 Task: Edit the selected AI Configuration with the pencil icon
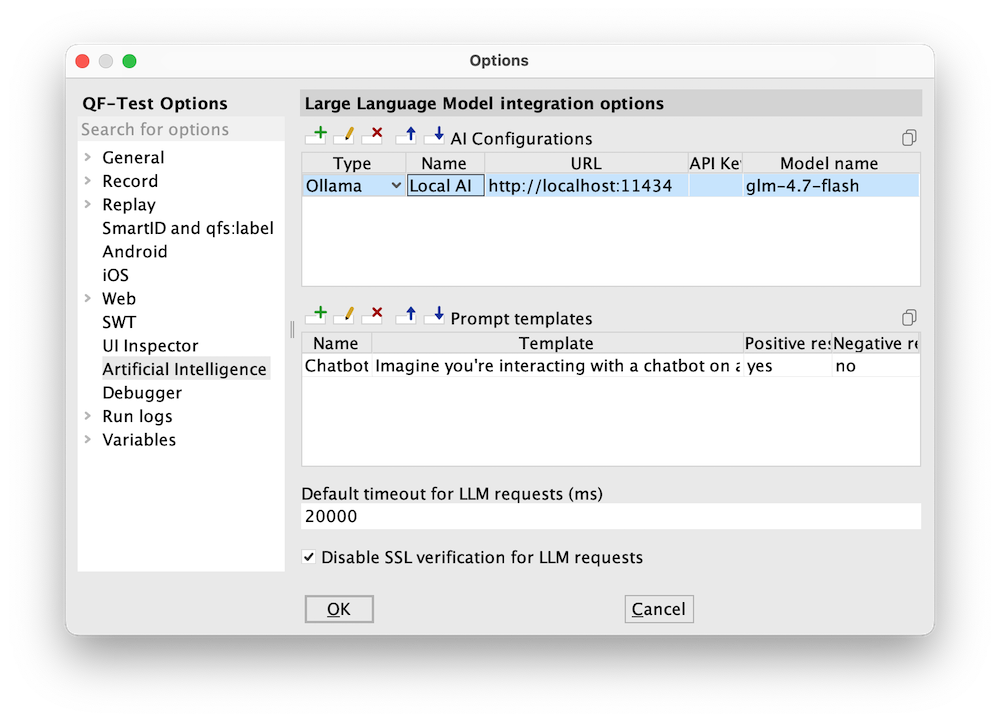(346, 133)
